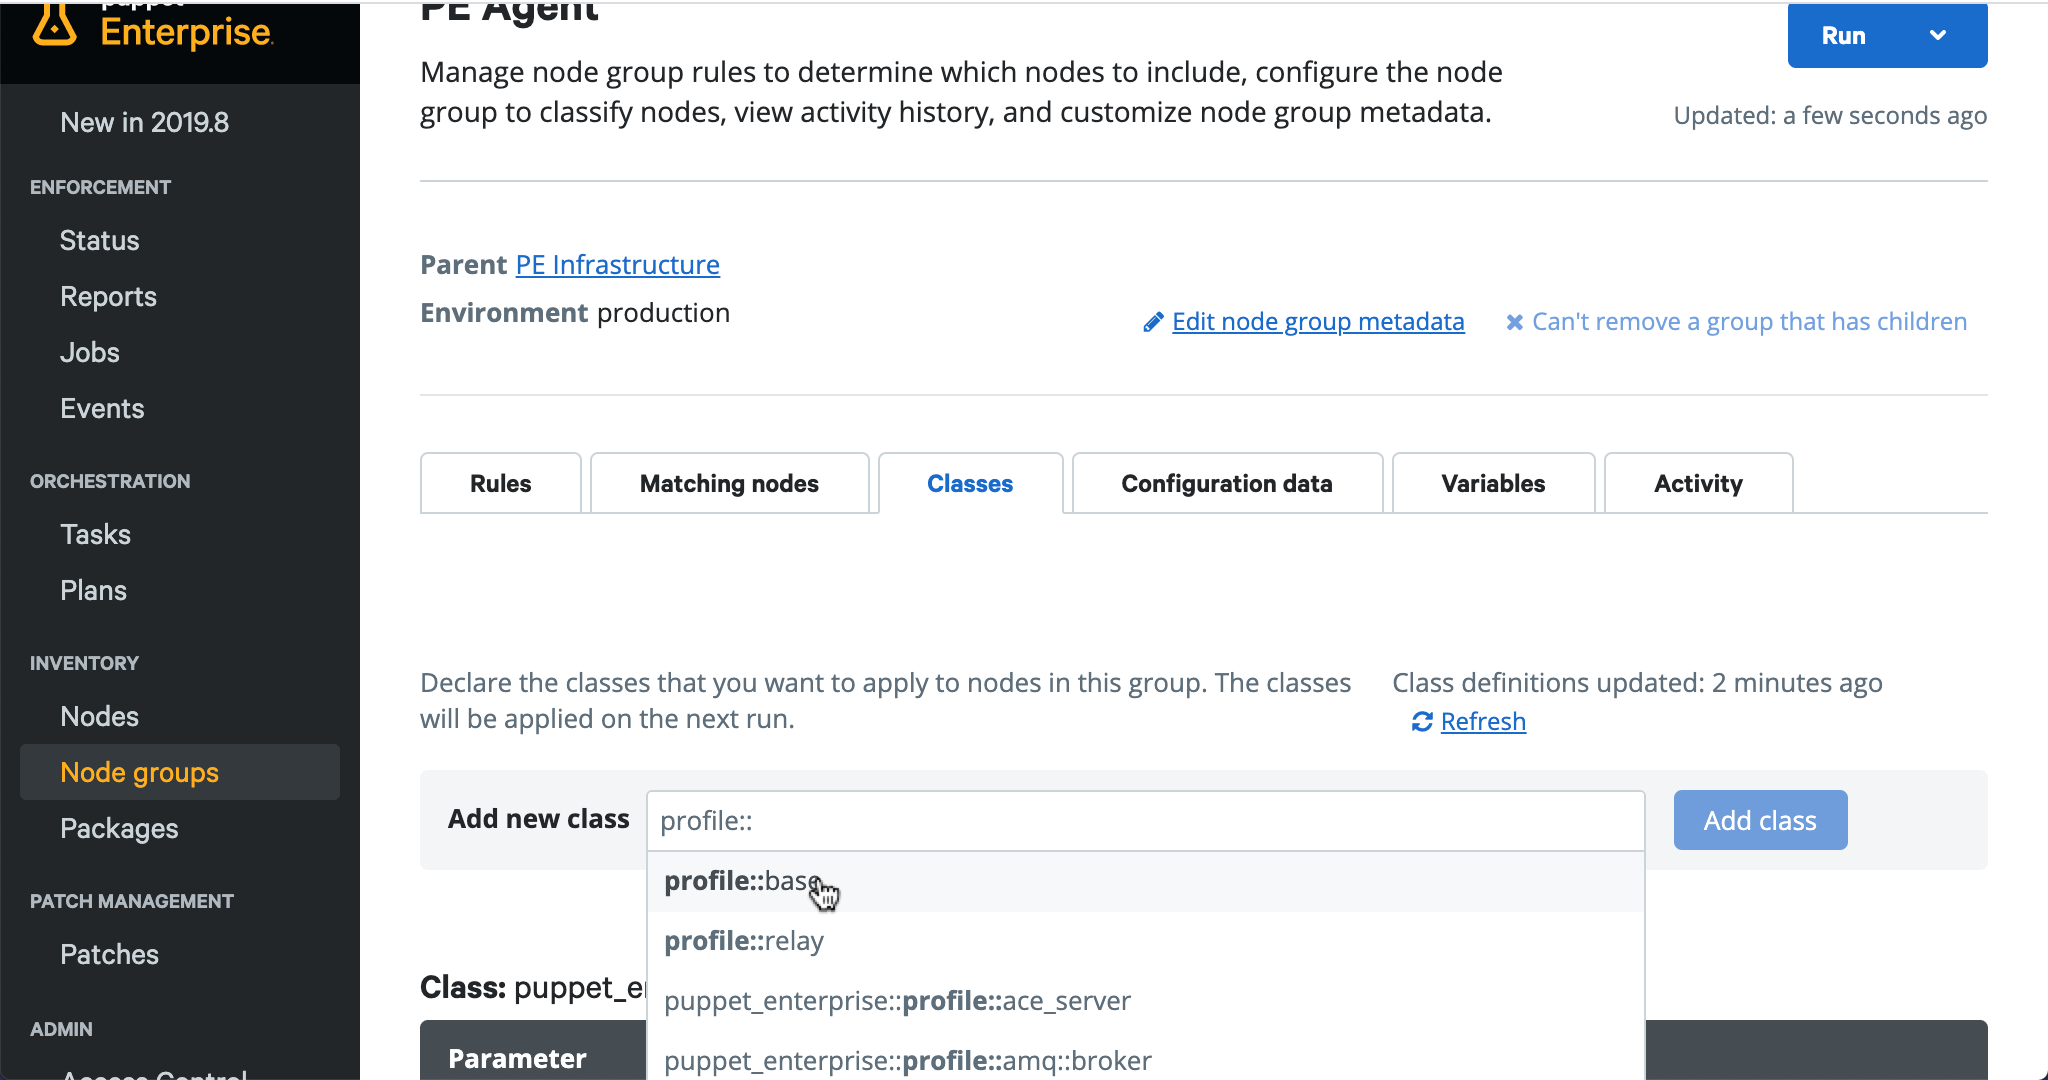This screenshot has height=1080, width=2048.
Task: Open the Matching nodes tab
Action: click(729, 483)
